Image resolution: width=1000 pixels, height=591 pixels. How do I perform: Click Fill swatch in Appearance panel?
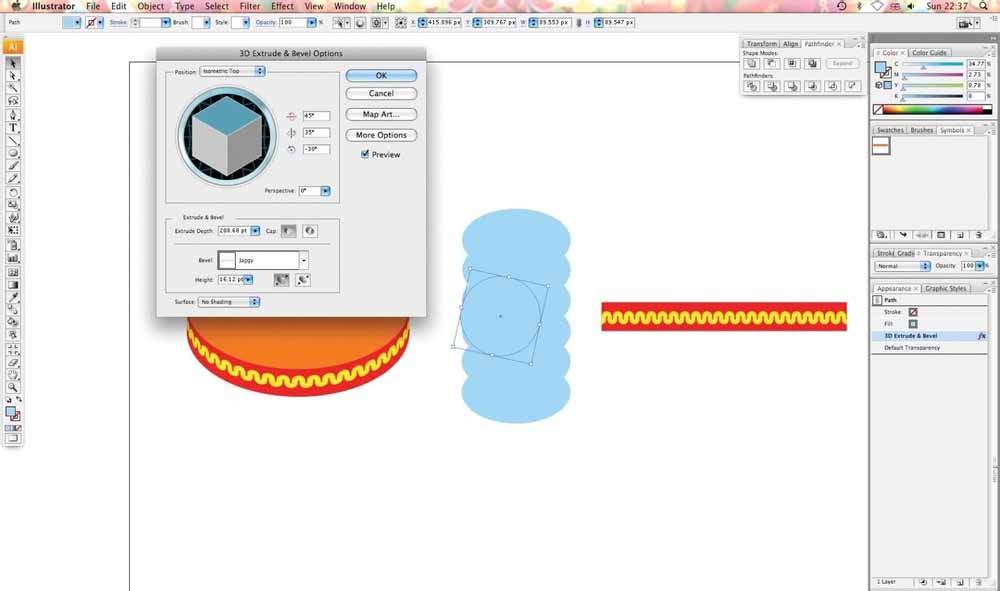pyautogui.click(x=913, y=324)
